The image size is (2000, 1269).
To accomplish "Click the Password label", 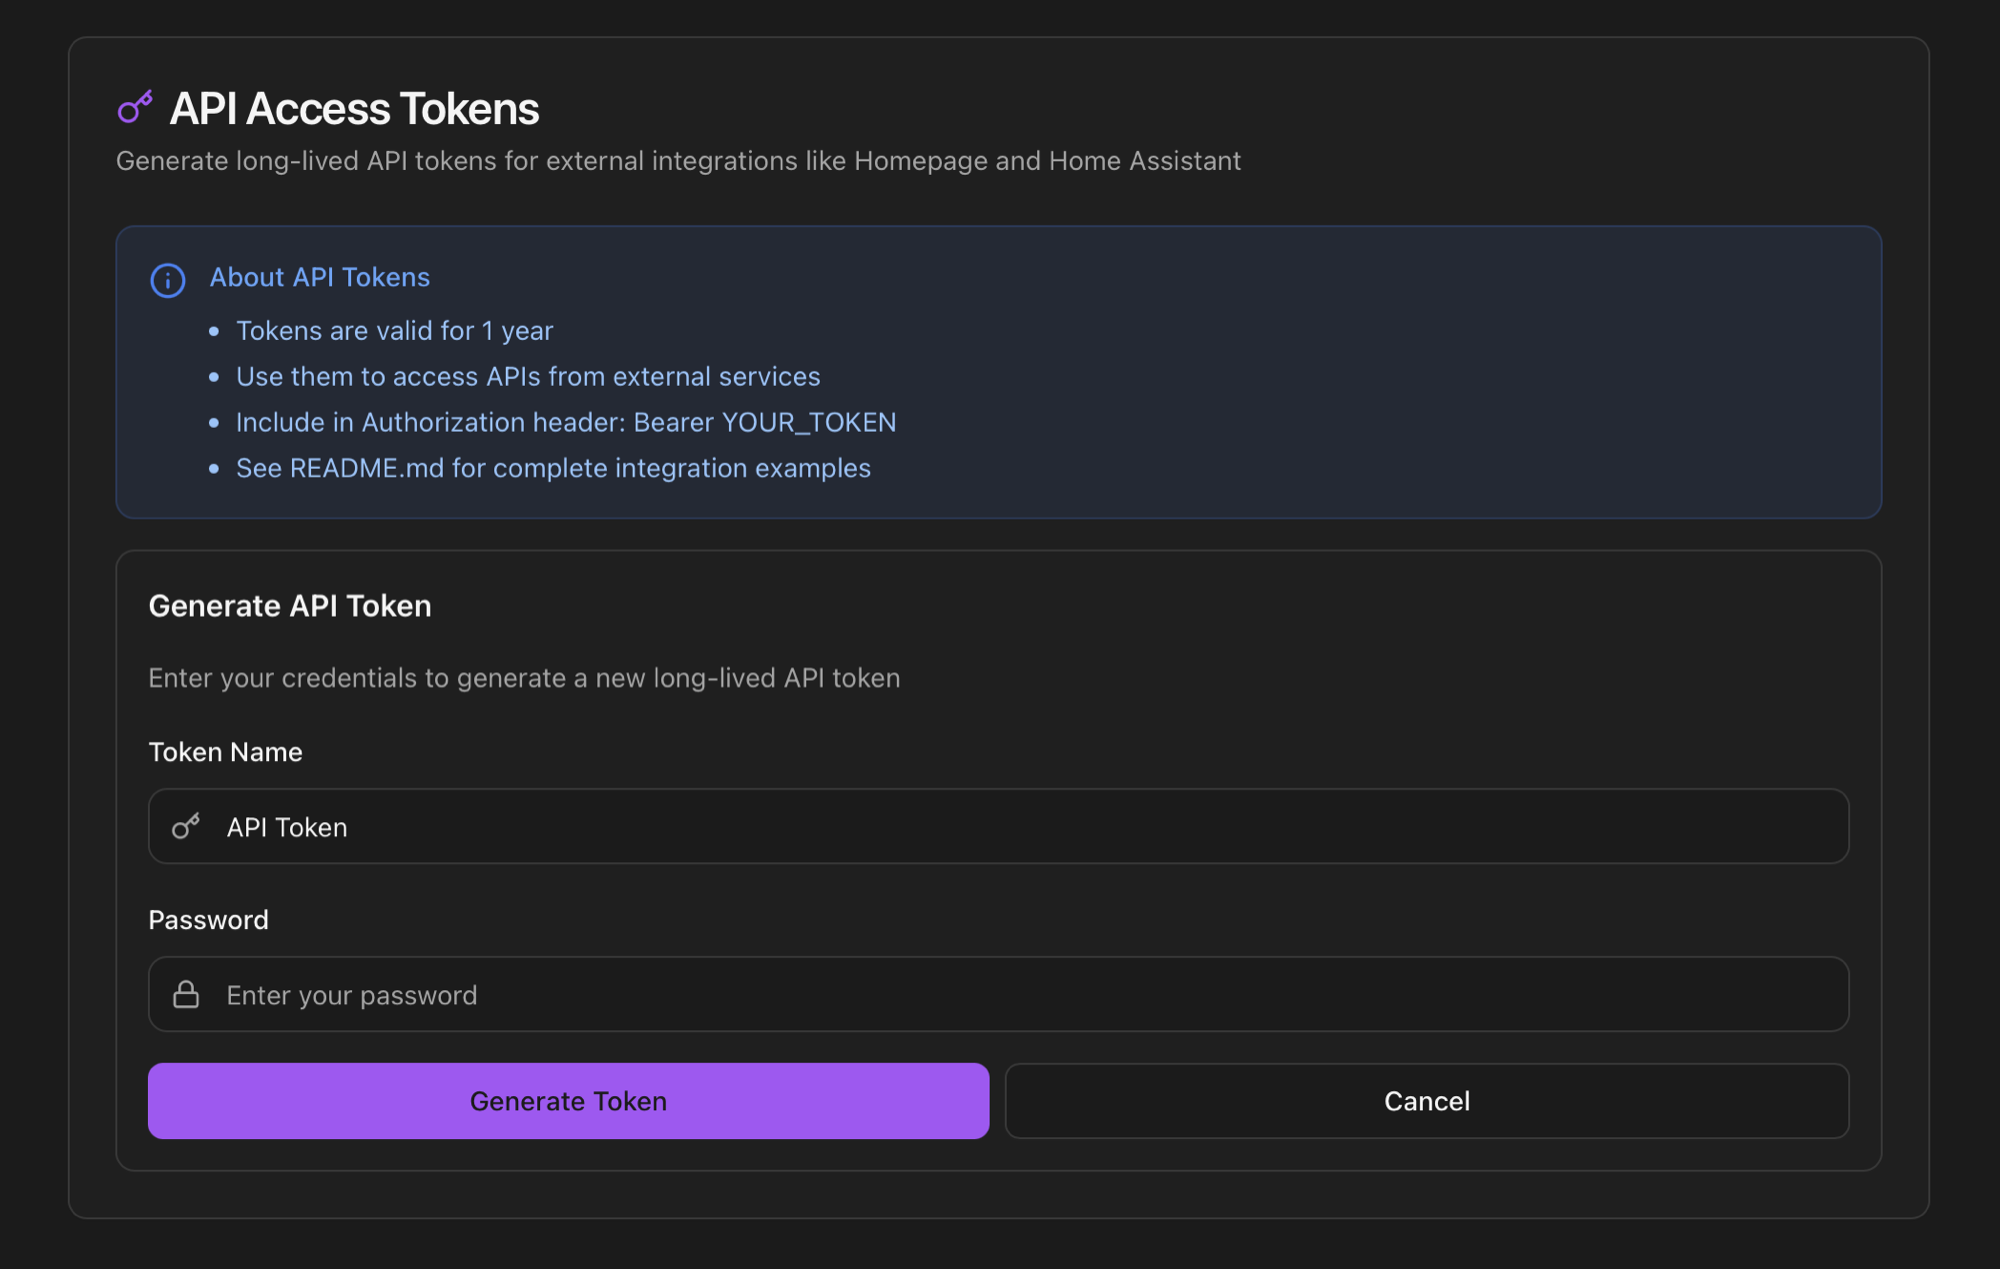I will pos(208,920).
